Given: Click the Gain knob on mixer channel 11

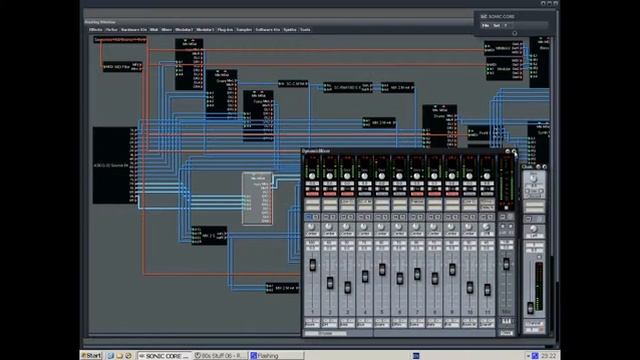Looking at the screenshot, I should [487, 176].
